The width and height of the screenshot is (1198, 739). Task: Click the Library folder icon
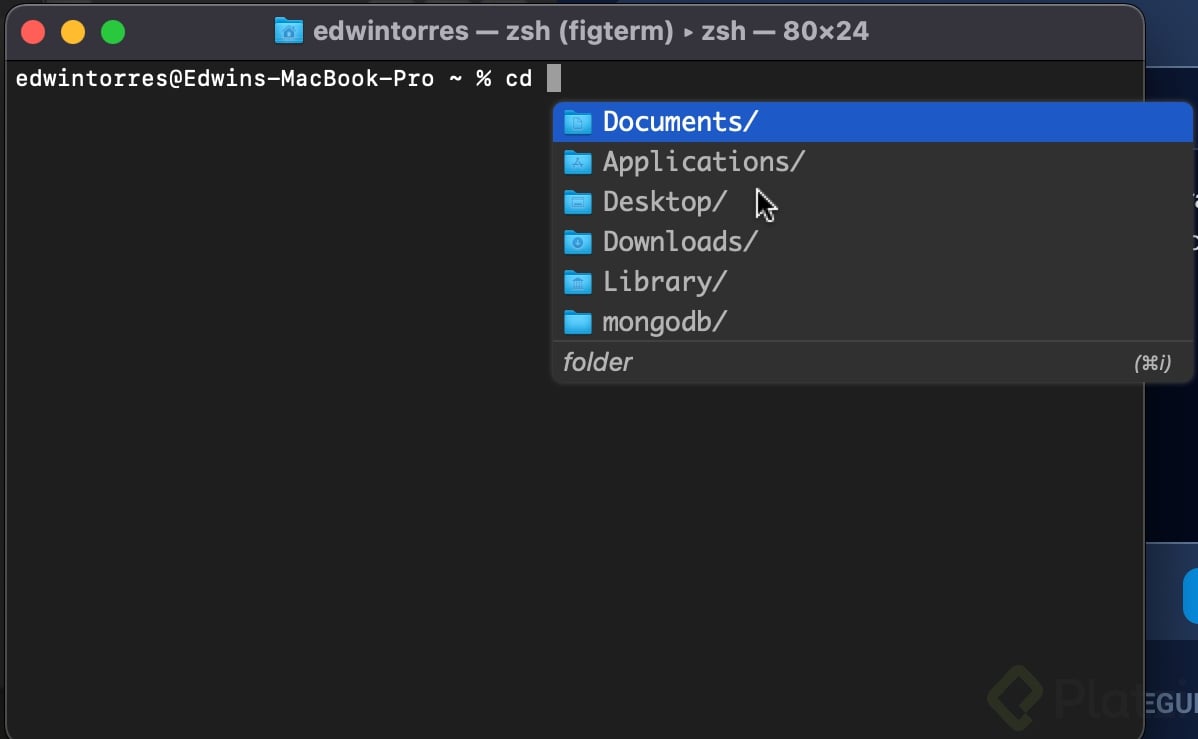point(577,282)
